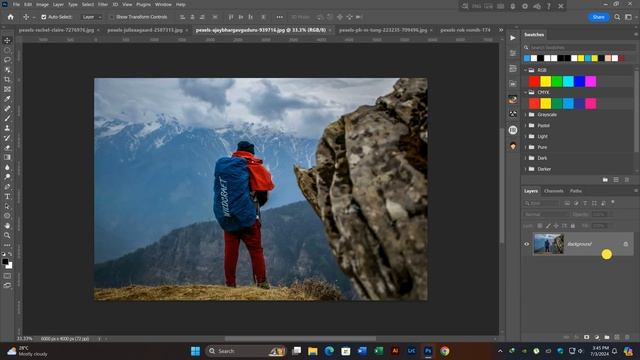The height and width of the screenshot is (360, 640).
Task: Select the Pen tool
Action: (x=7, y=187)
